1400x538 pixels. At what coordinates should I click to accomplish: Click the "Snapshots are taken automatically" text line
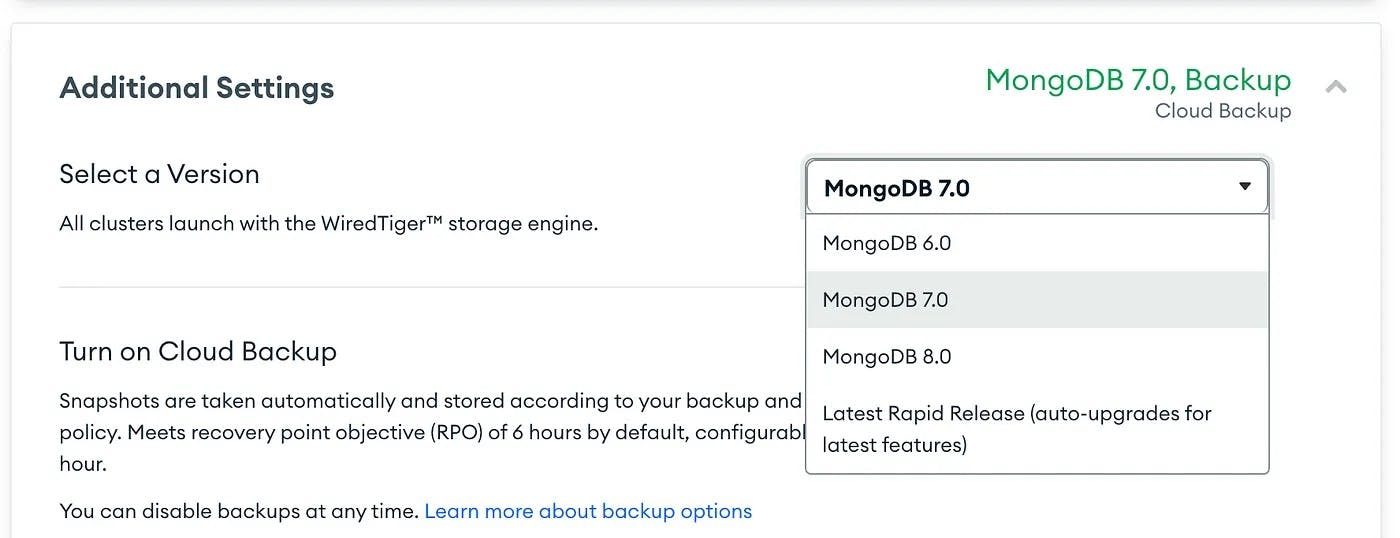pyautogui.click(x=430, y=401)
